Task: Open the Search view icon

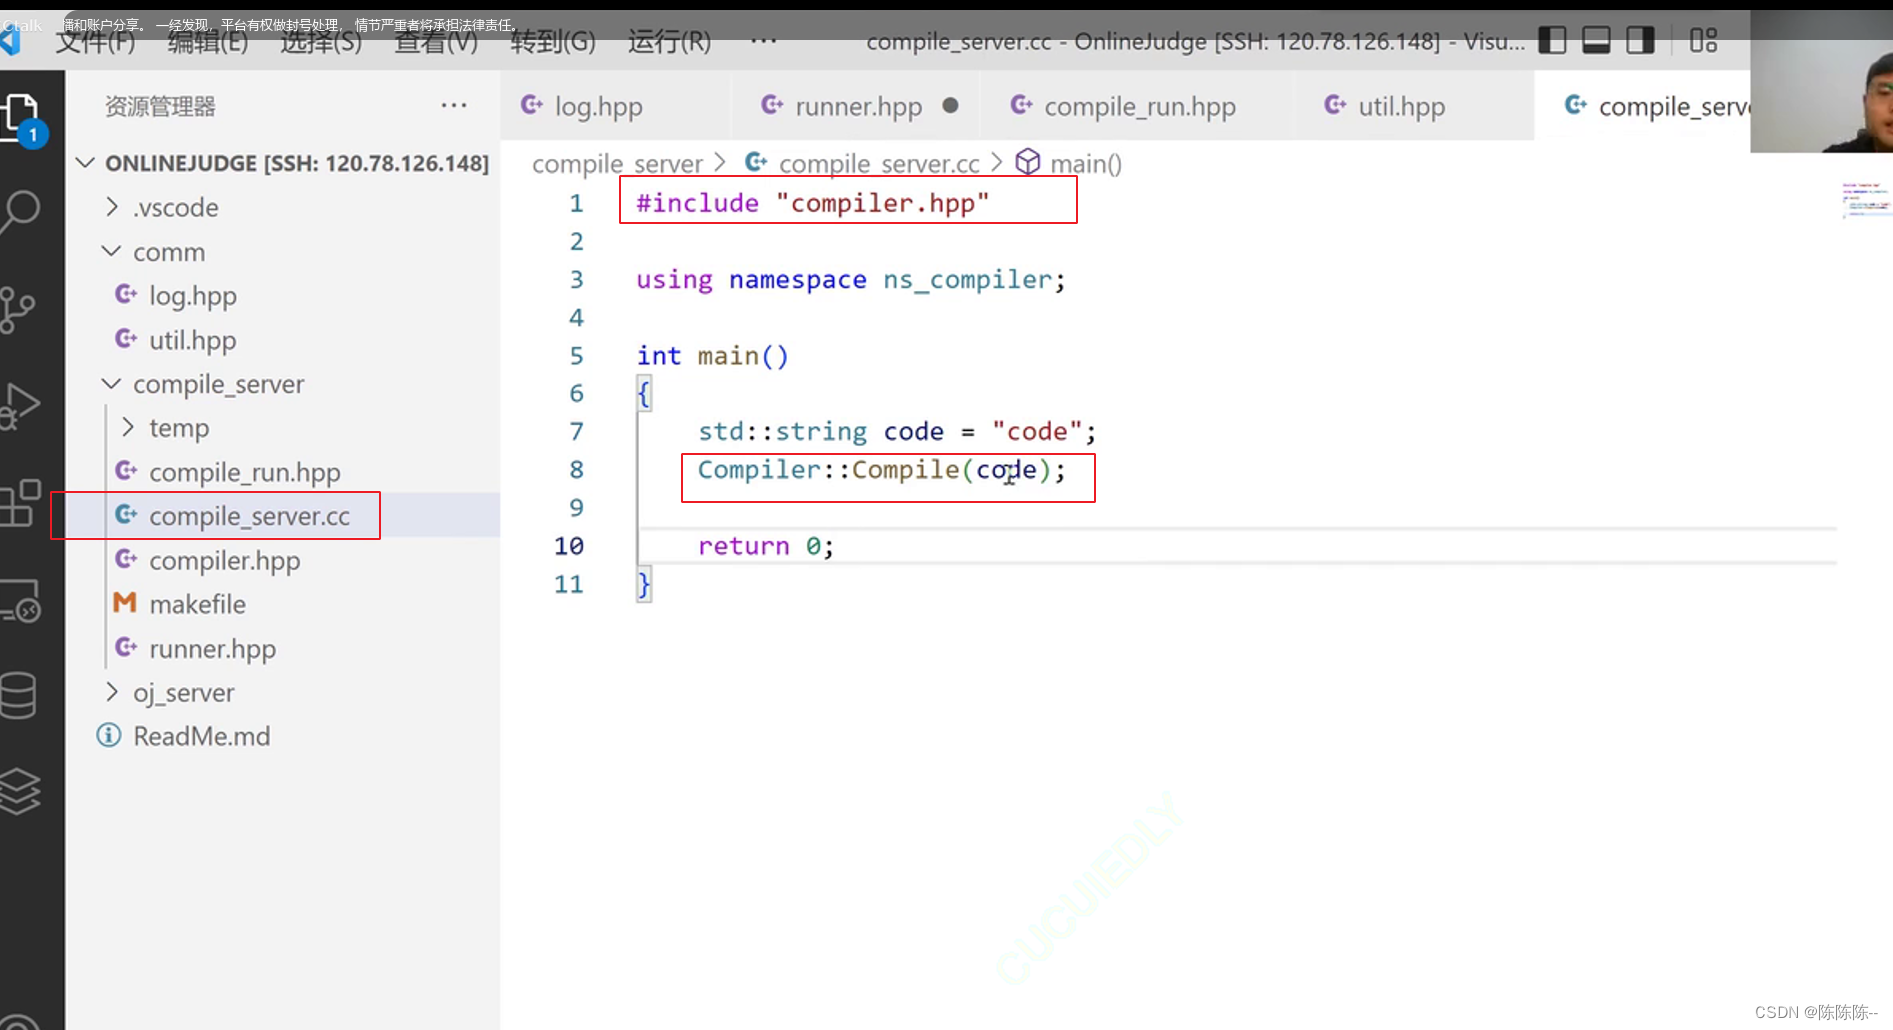Action: click(x=20, y=211)
